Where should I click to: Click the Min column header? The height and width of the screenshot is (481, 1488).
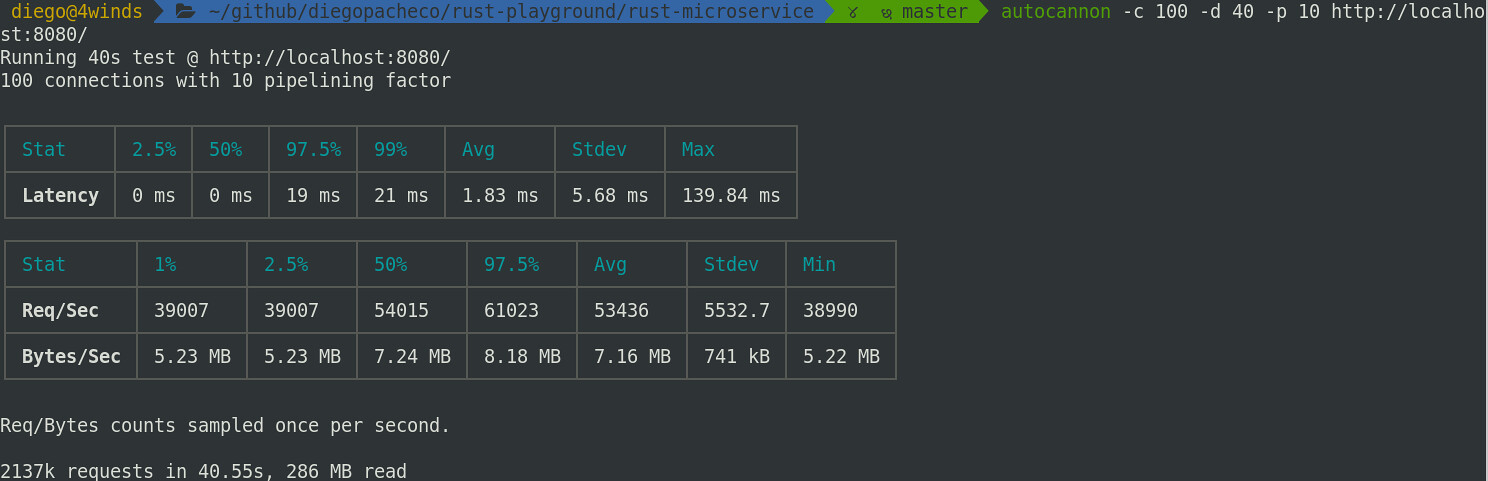(x=819, y=264)
